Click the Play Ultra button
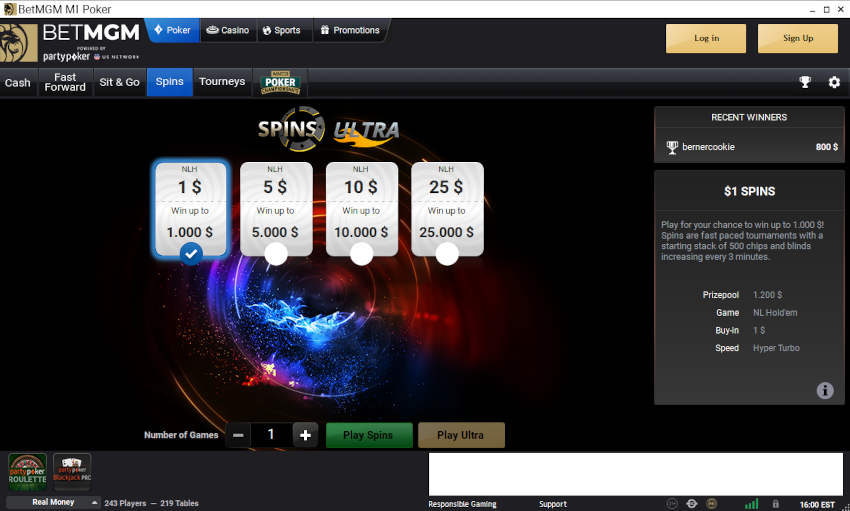 click(x=461, y=435)
